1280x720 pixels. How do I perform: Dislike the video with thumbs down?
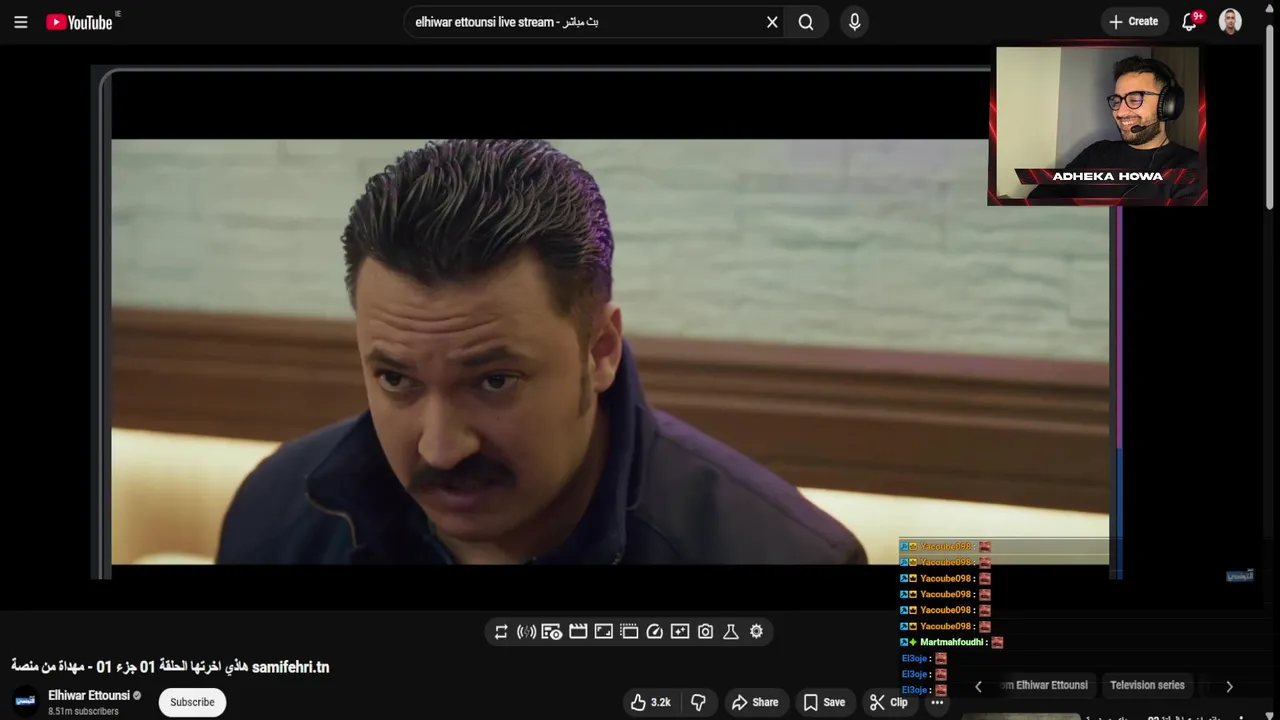coord(699,702)
